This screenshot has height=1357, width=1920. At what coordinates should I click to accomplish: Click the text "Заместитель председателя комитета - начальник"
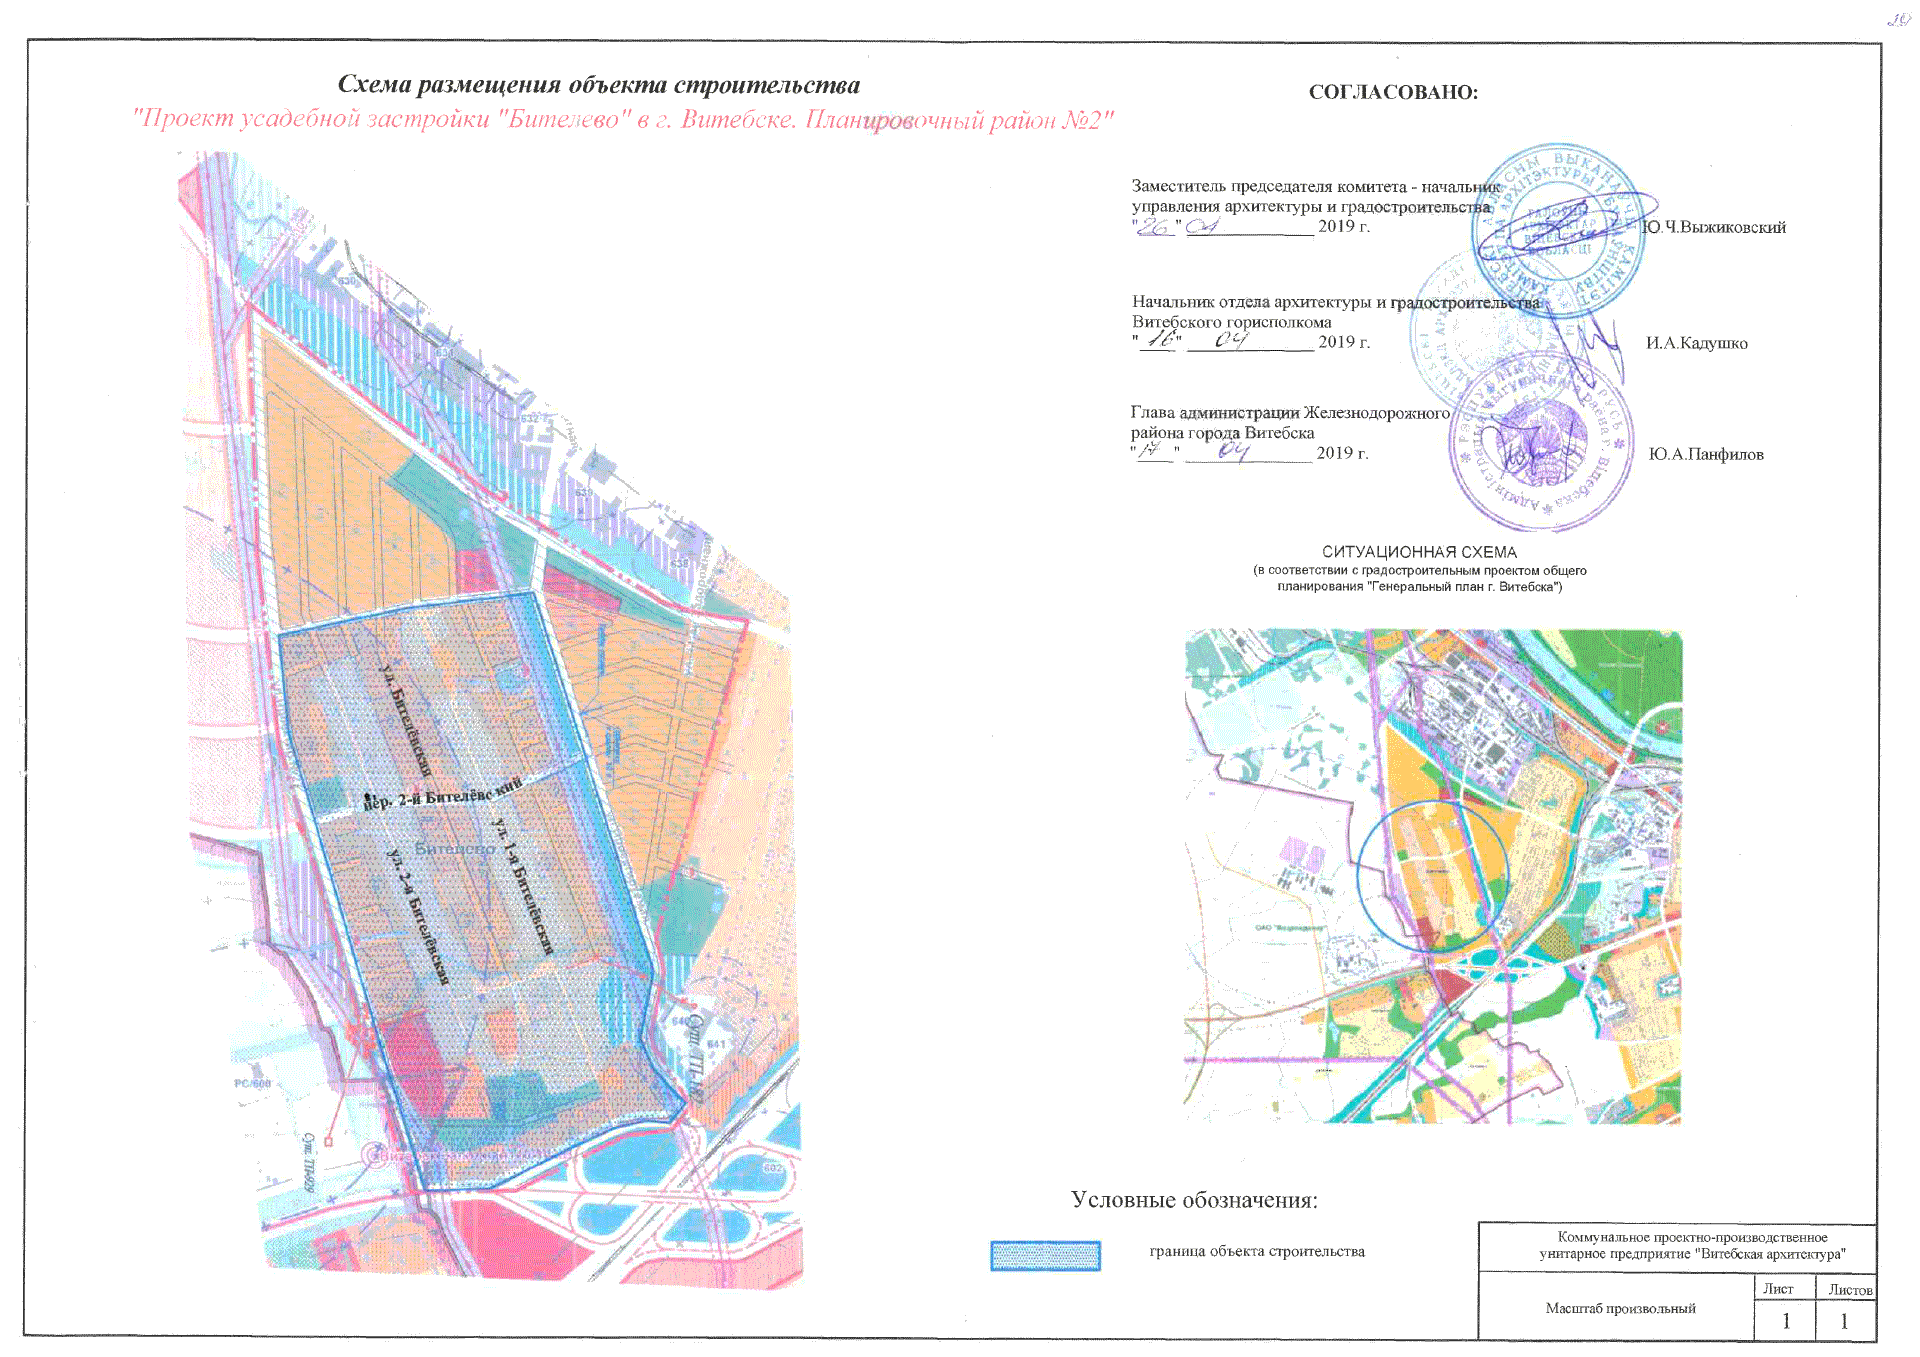(x=1316, y=186)
